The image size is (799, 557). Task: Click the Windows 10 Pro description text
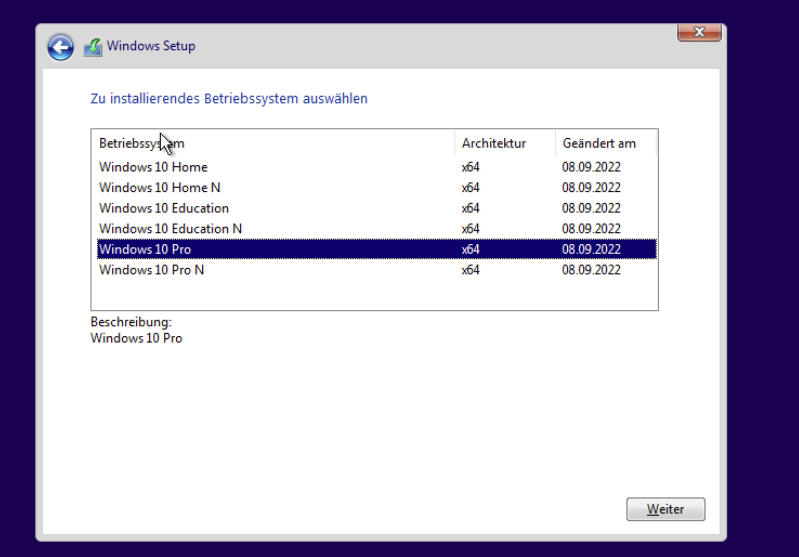136,338
